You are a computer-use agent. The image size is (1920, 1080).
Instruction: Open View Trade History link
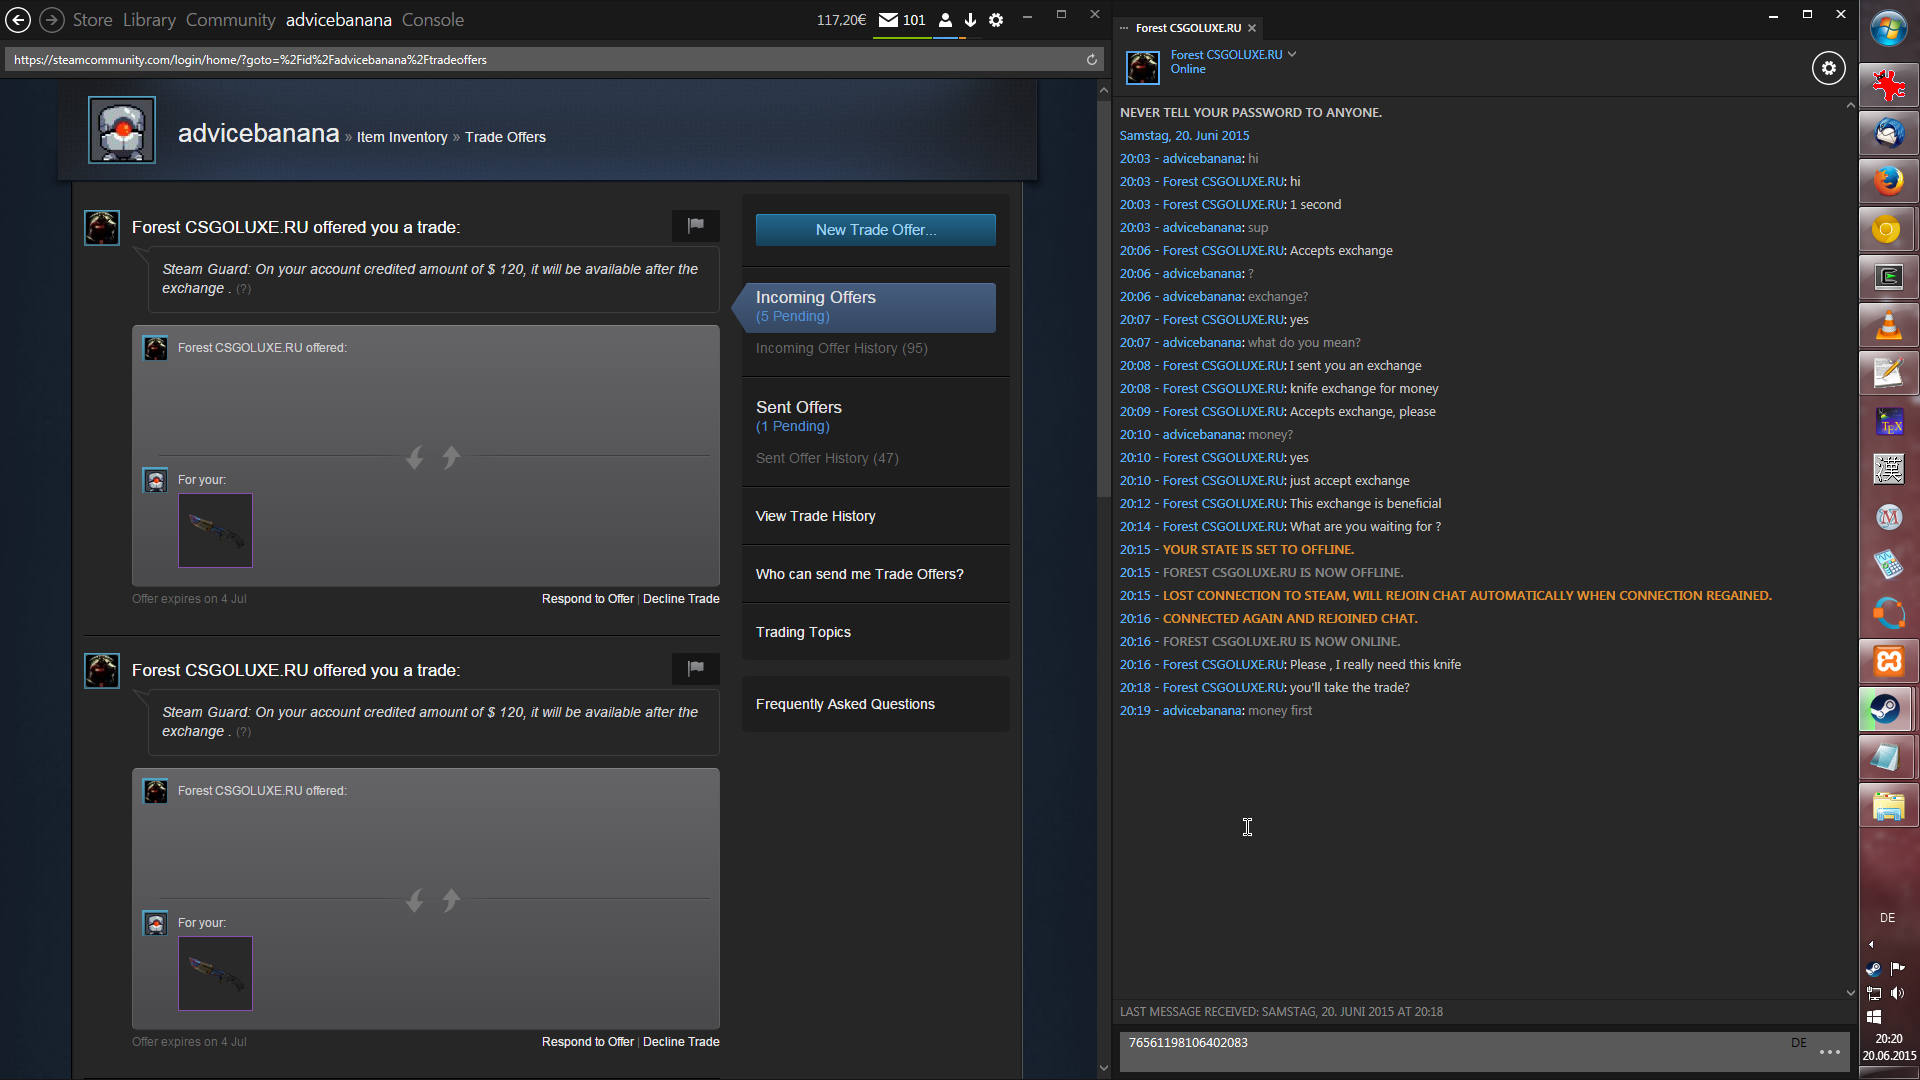815,516
